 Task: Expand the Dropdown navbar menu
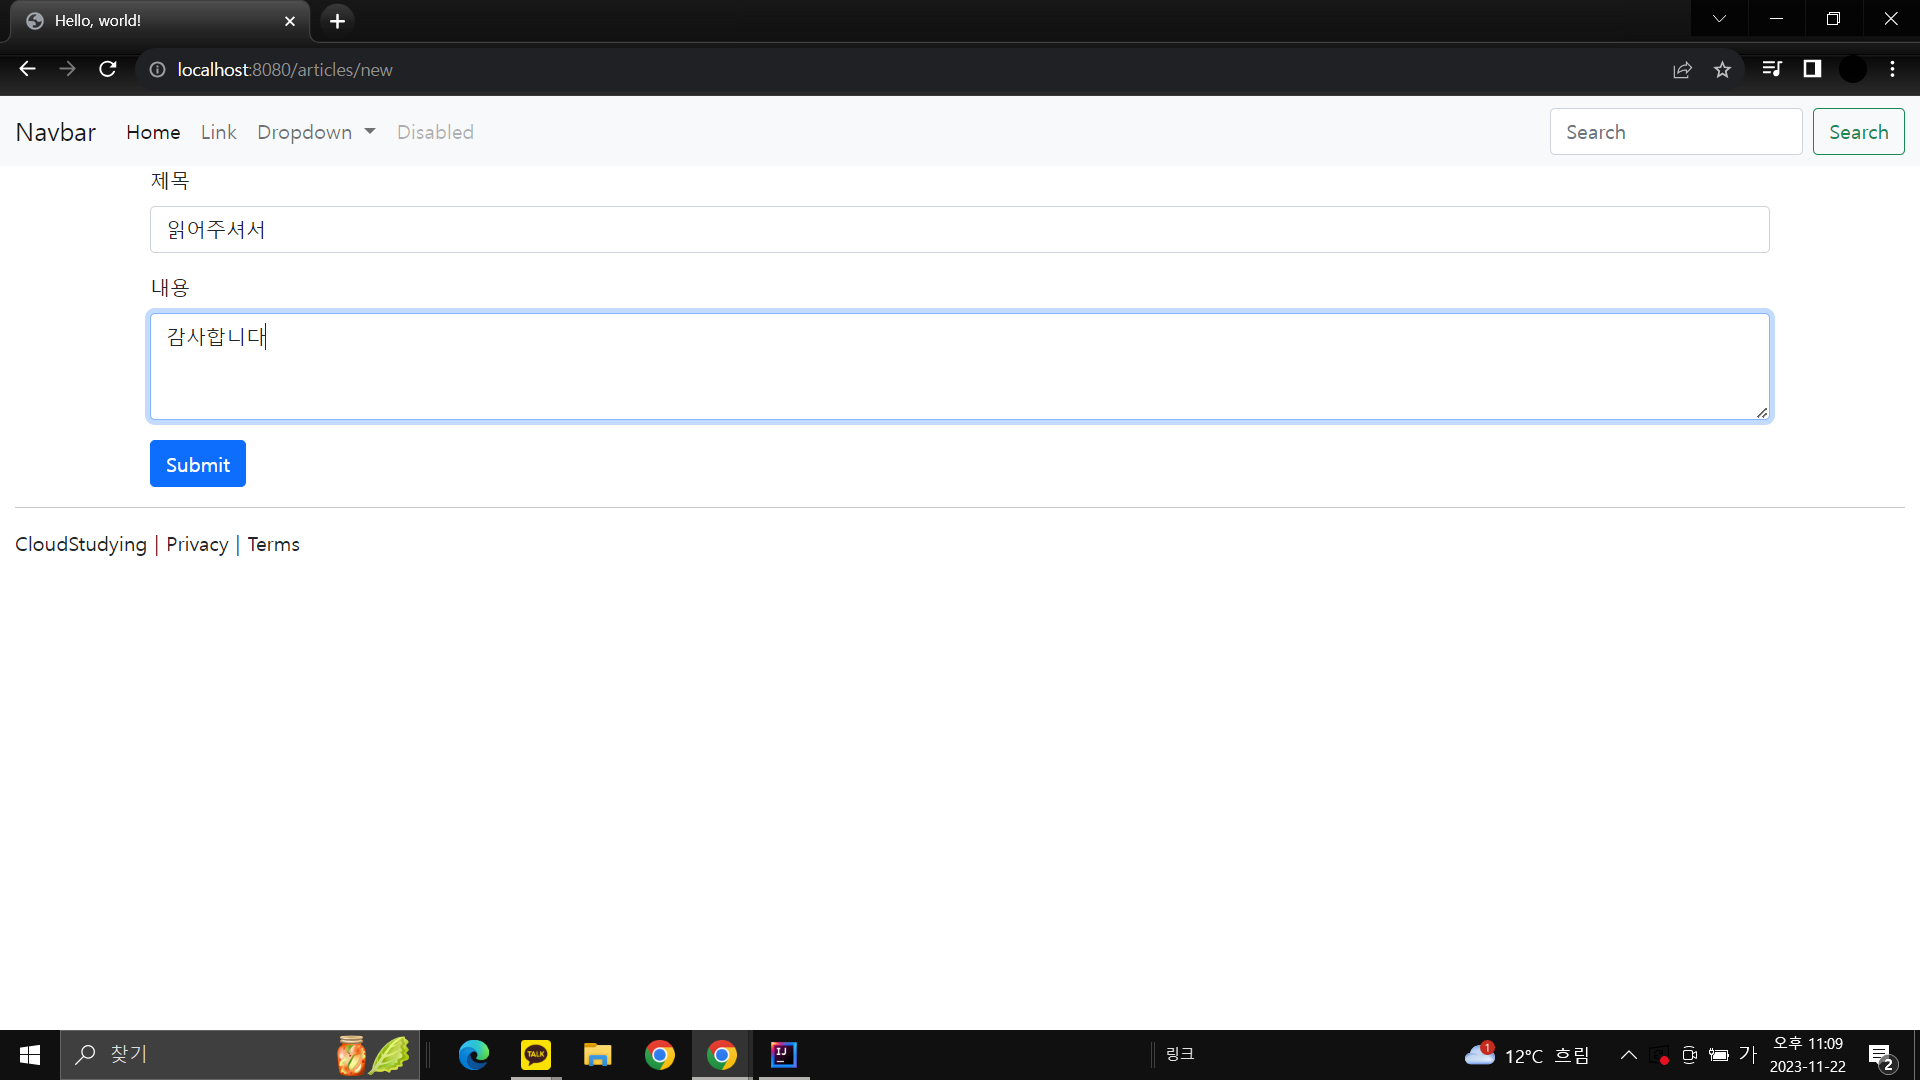[x=316, y=132]
